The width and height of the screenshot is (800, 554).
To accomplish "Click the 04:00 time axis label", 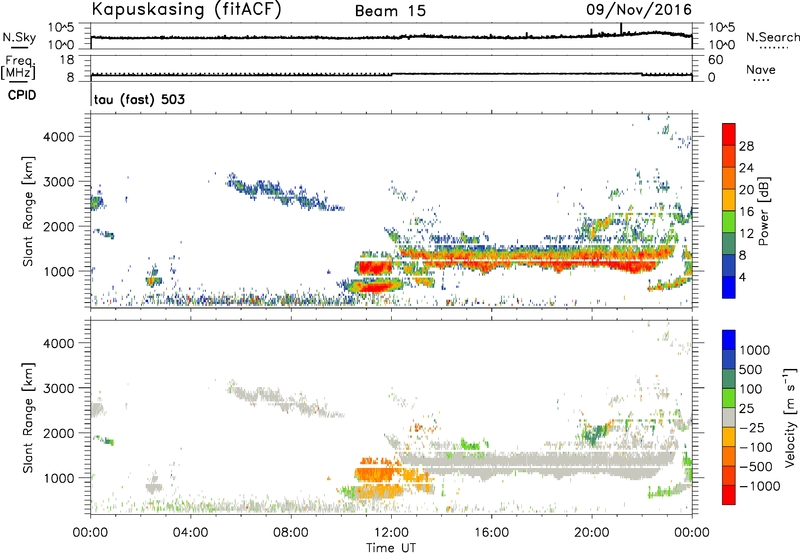I will 191,533.
